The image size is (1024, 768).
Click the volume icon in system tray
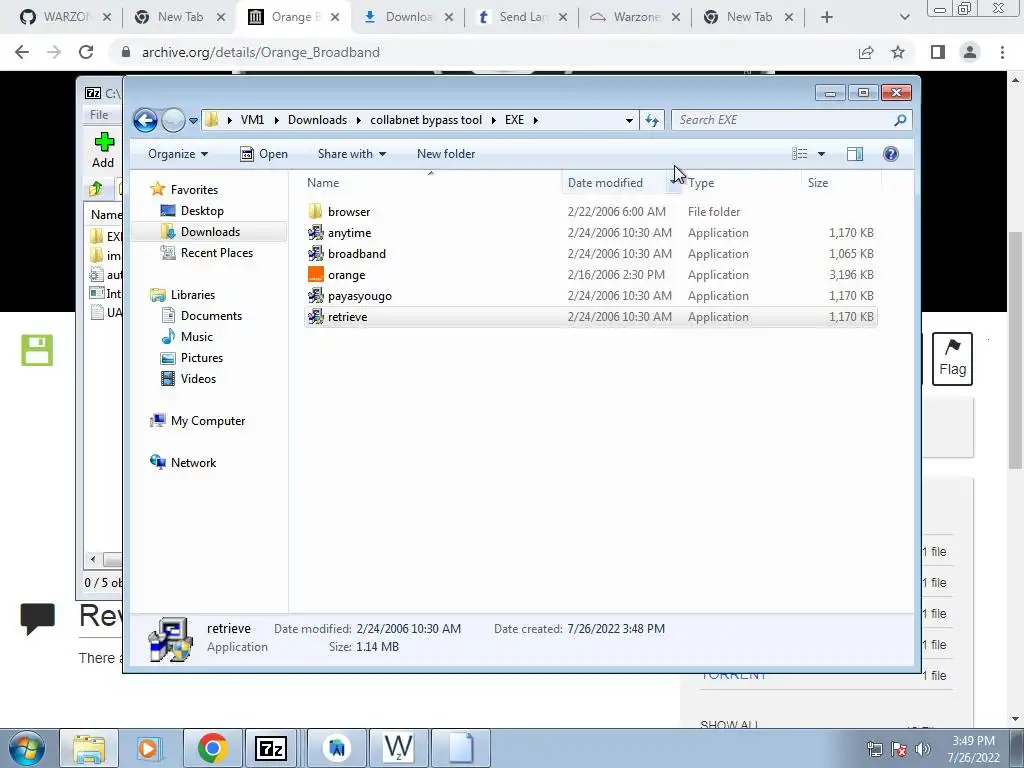tap(923, 749)
